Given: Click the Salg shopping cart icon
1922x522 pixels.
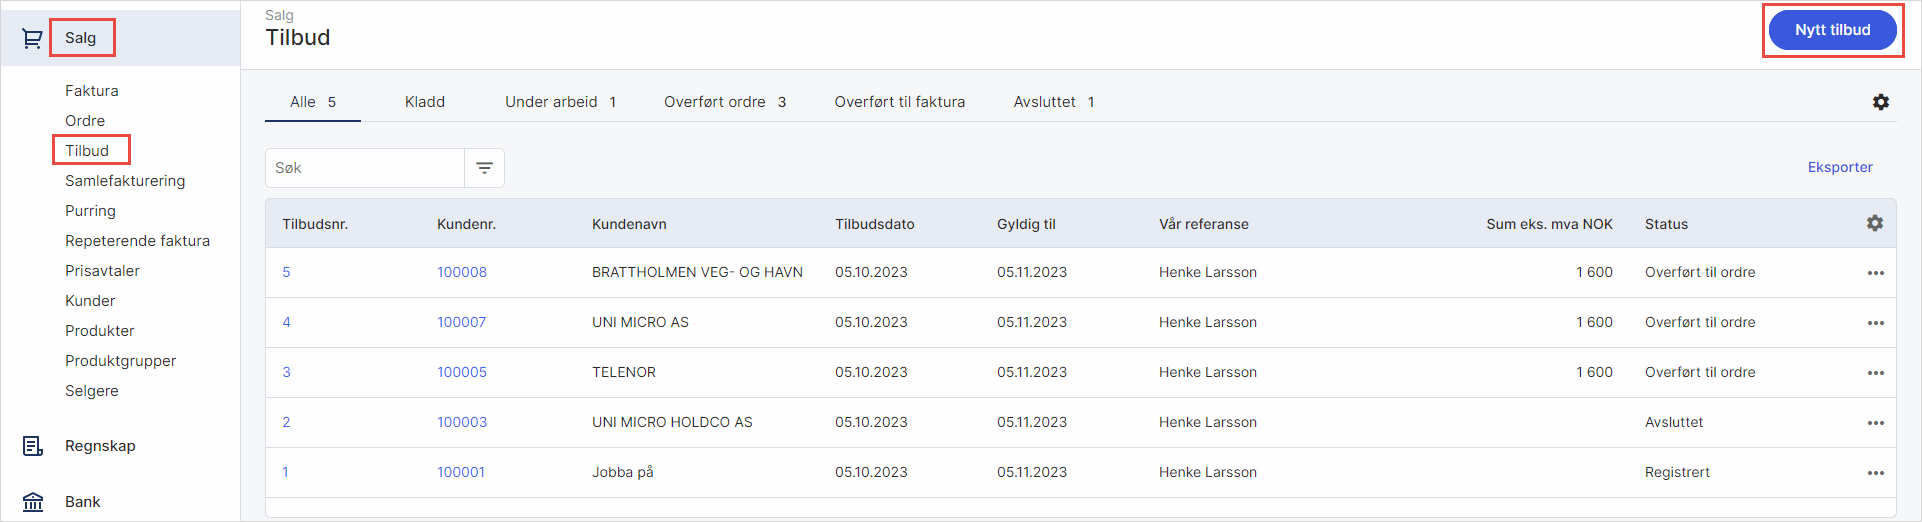Looking at the screenshot, I should coord(32,39).
